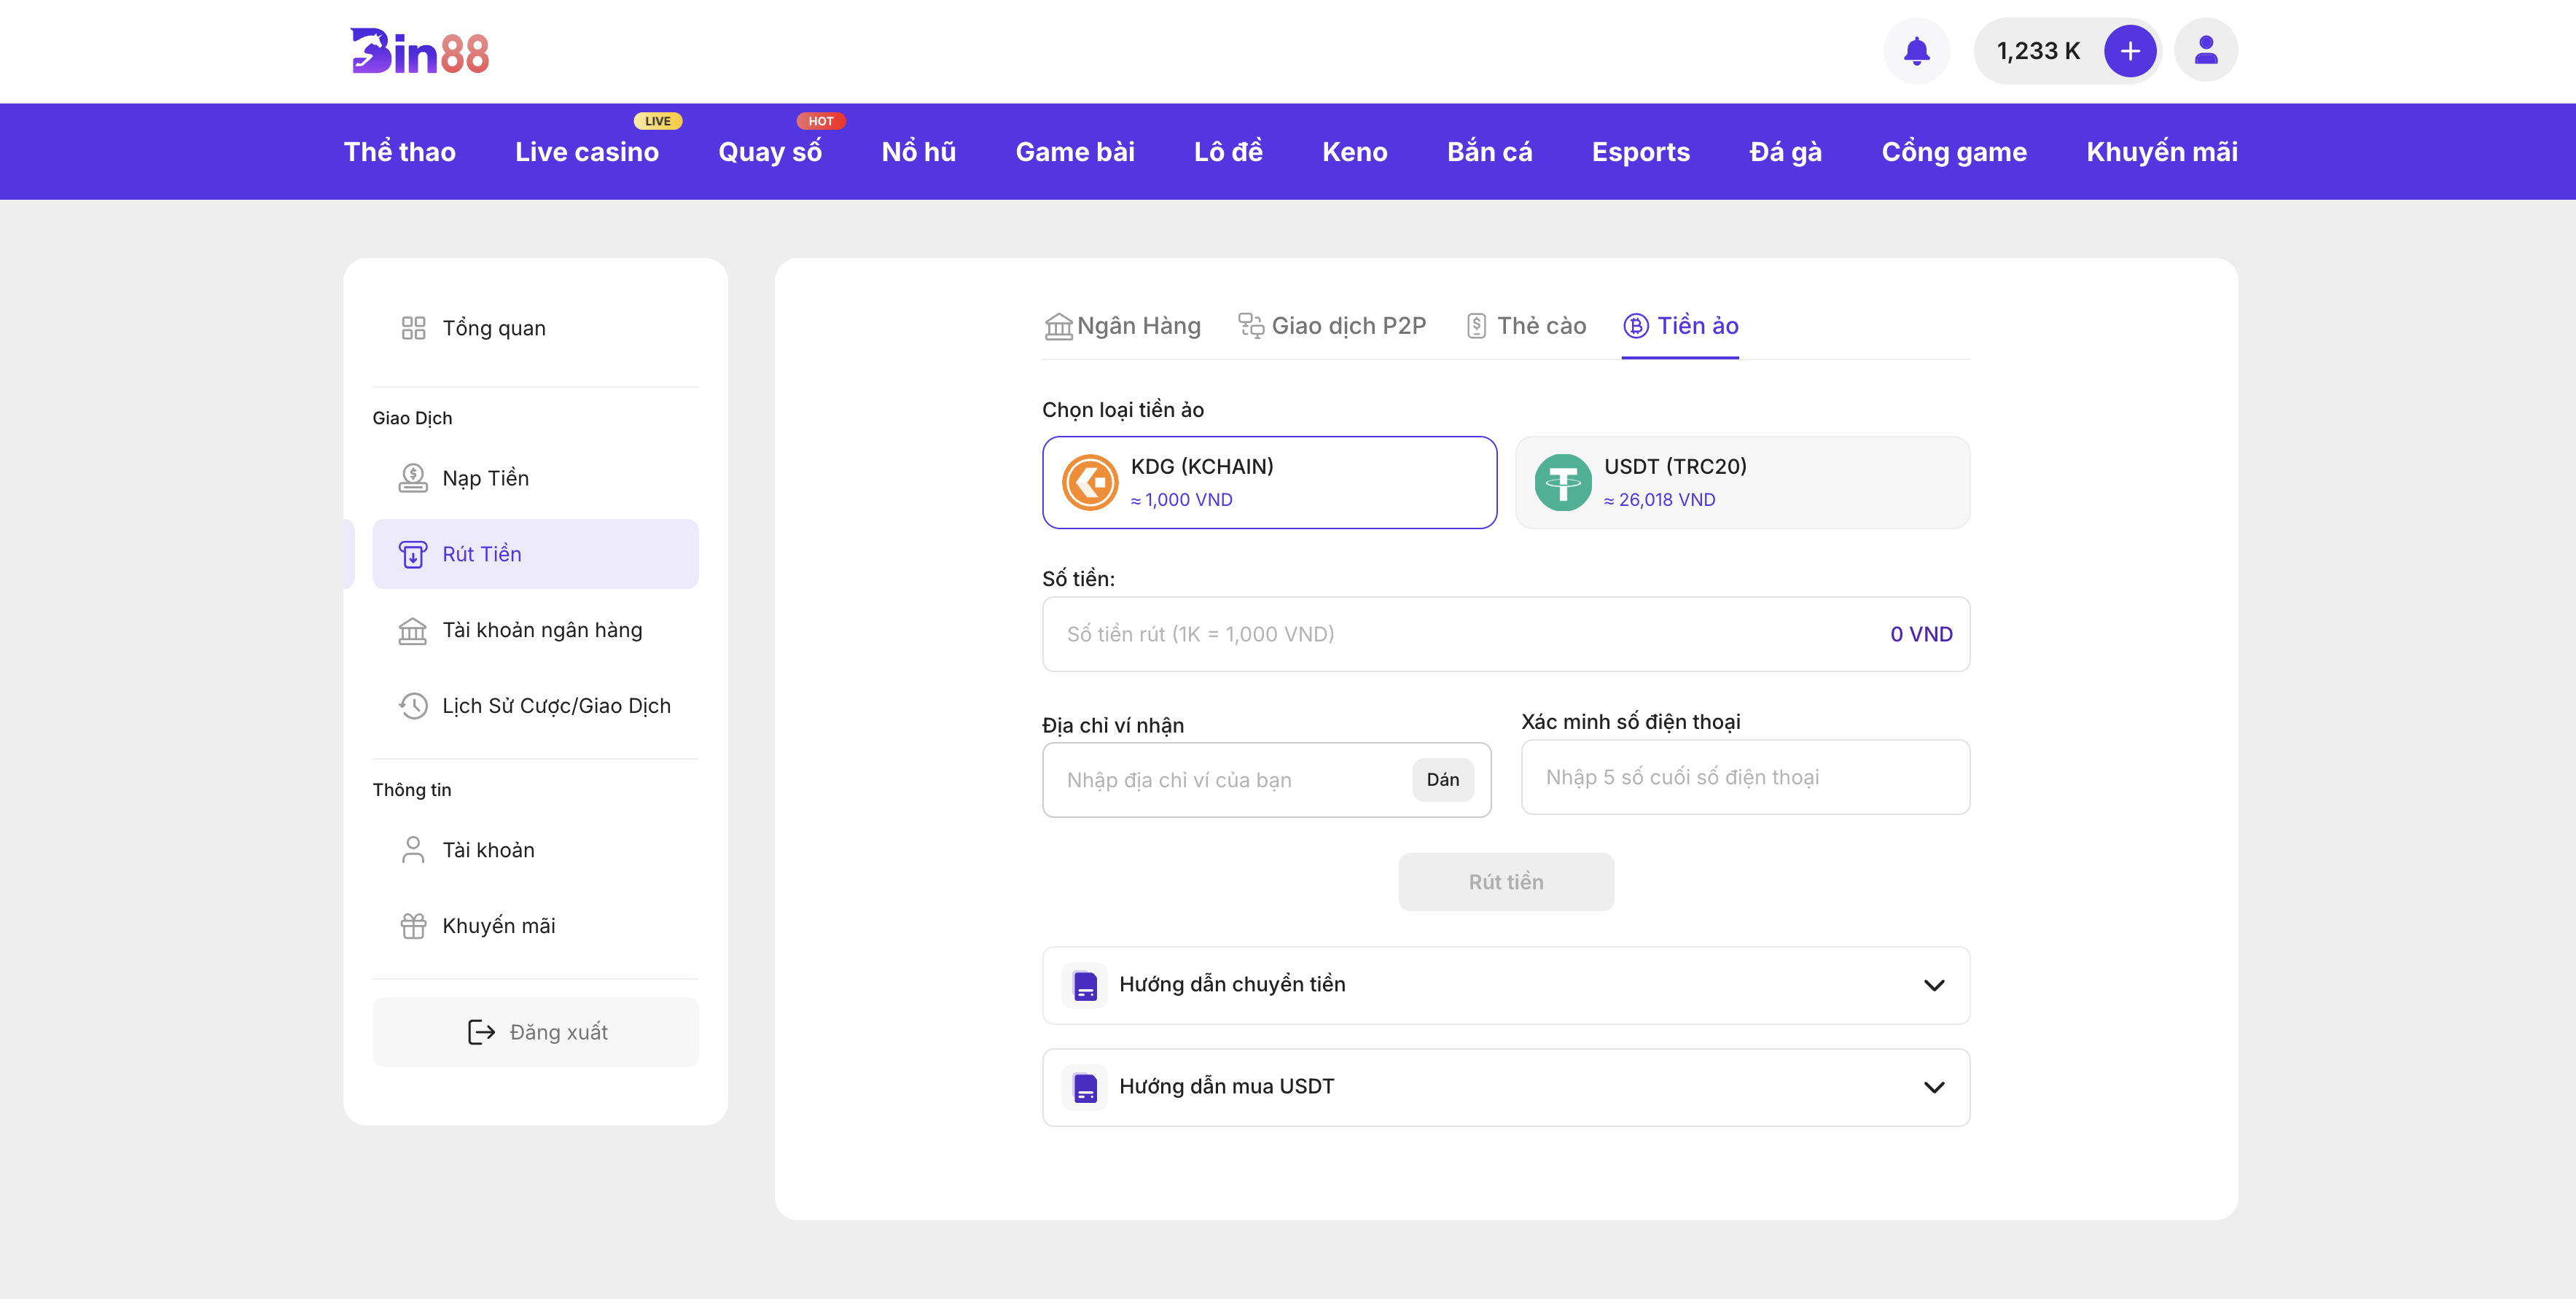2576x1299 pixels.
Task: Open Khuyến mãi top menu
Action: tap(2162, 152)
